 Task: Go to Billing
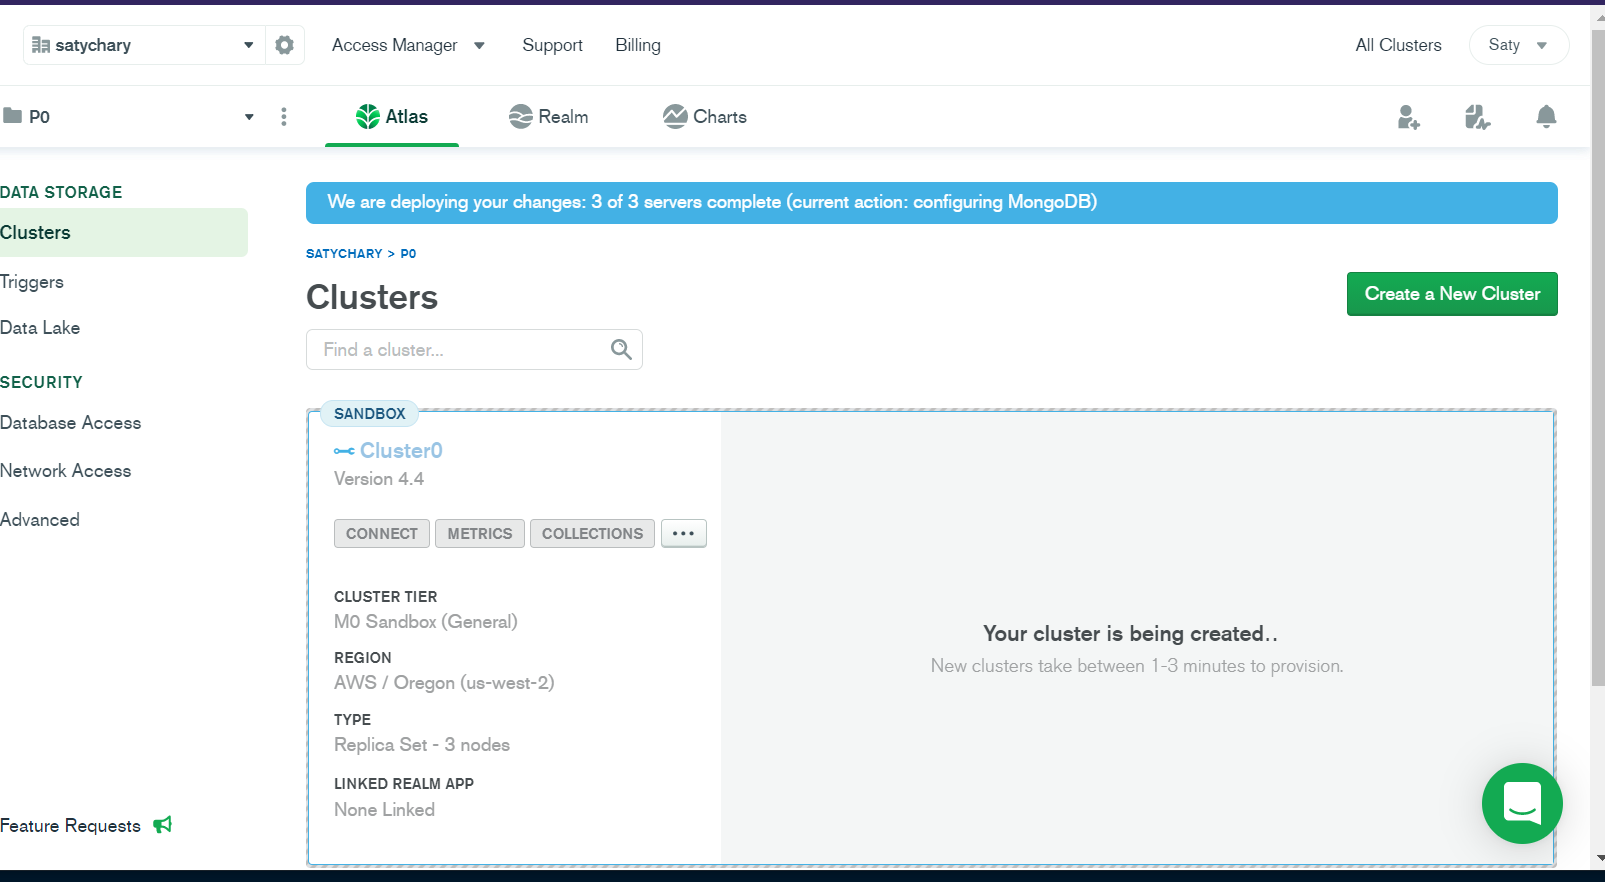(x=638, y=45)
